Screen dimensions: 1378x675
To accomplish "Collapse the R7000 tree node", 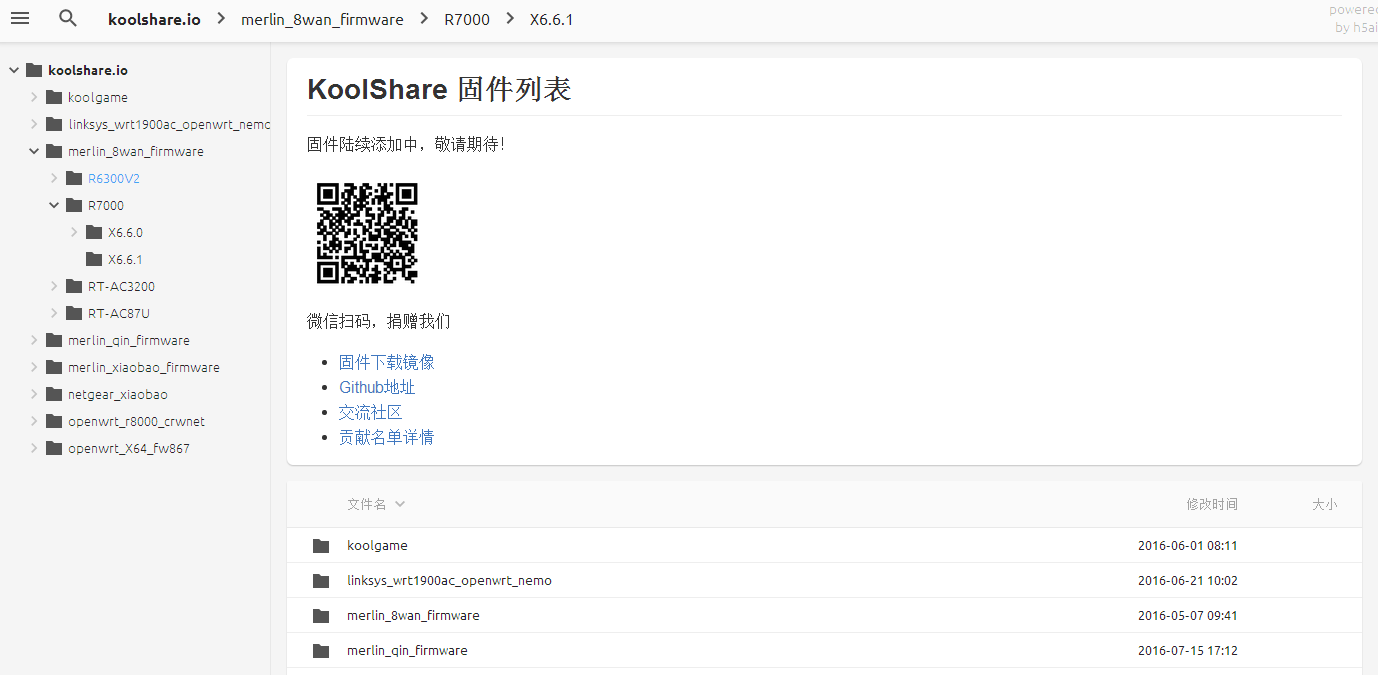I will 54,205.
